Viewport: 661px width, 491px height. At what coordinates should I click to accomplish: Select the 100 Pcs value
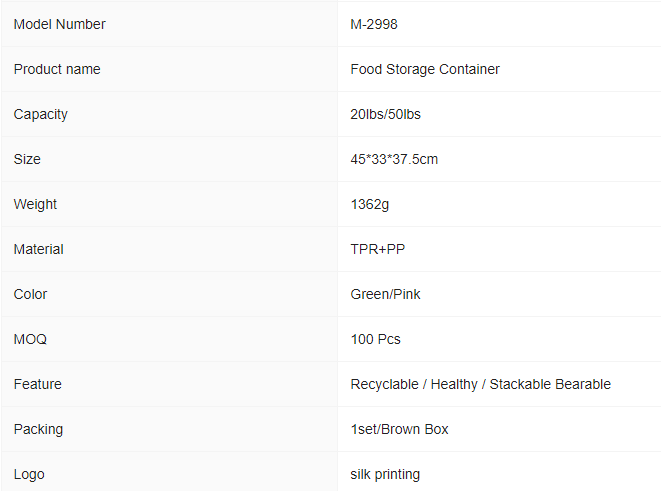point(376,339)
